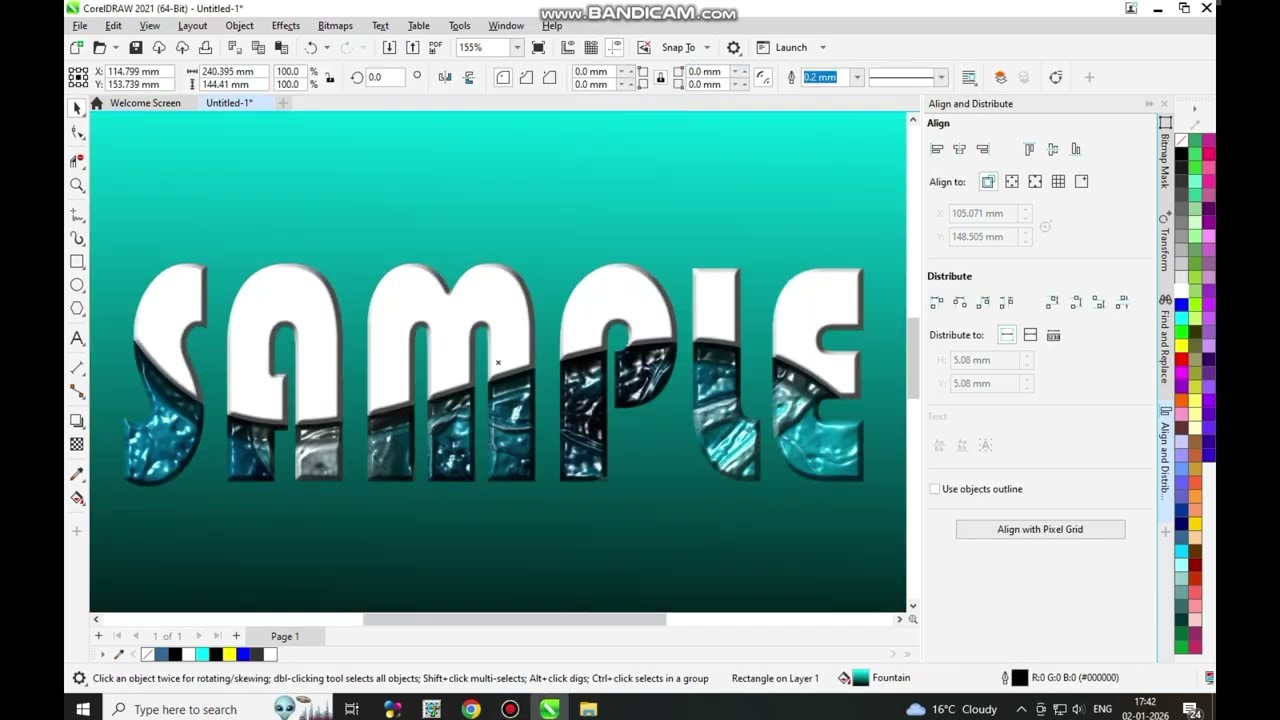
Task: Toggle Distribute to Extent of selection
Action: [1007, 335]
